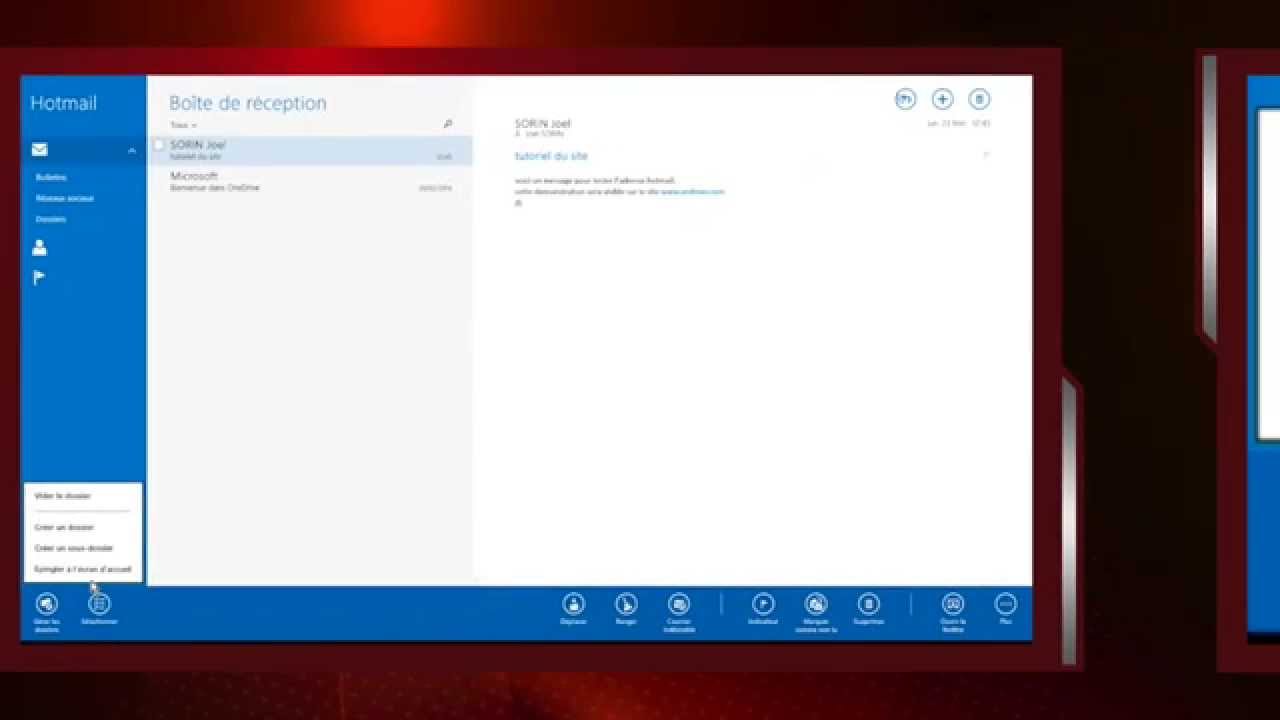Click the SORIN Joel sender name in reading pane
Screen dimensions: 1280x720
[543, 123]
